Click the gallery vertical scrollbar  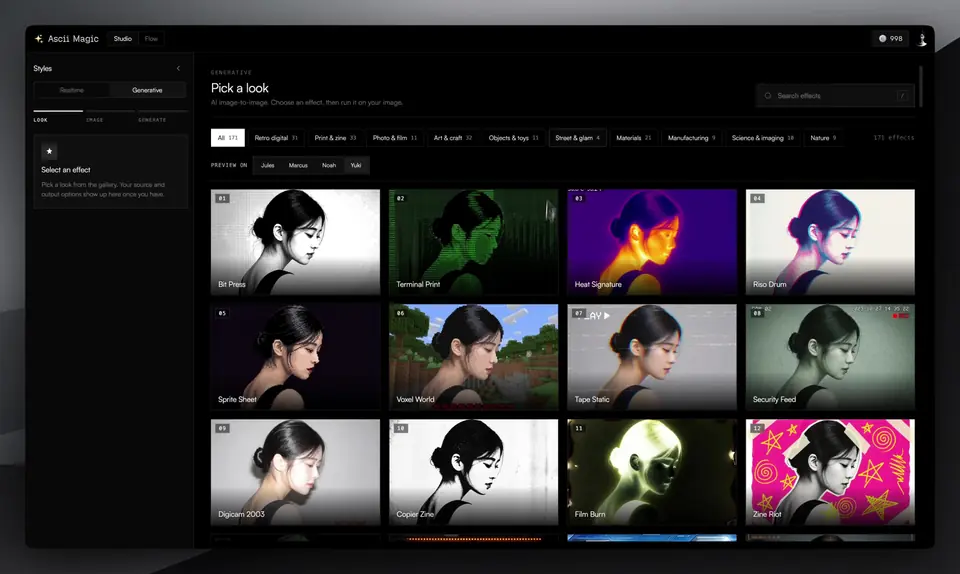point(920,86)
